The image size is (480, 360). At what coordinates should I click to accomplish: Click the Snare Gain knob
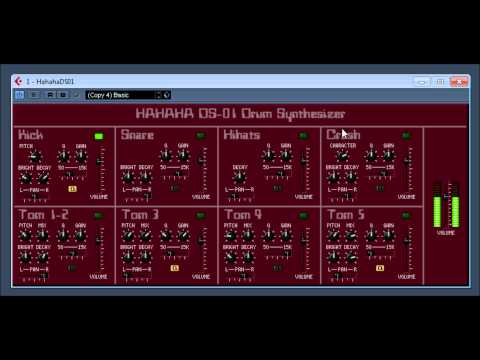tap(183, 156)
